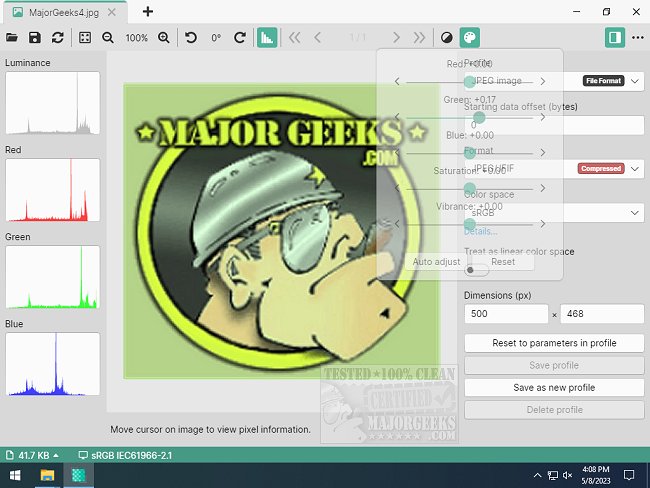Rotate image counterclockwise
The height and width of the screenshot is (488, 650).
[191, 37]
